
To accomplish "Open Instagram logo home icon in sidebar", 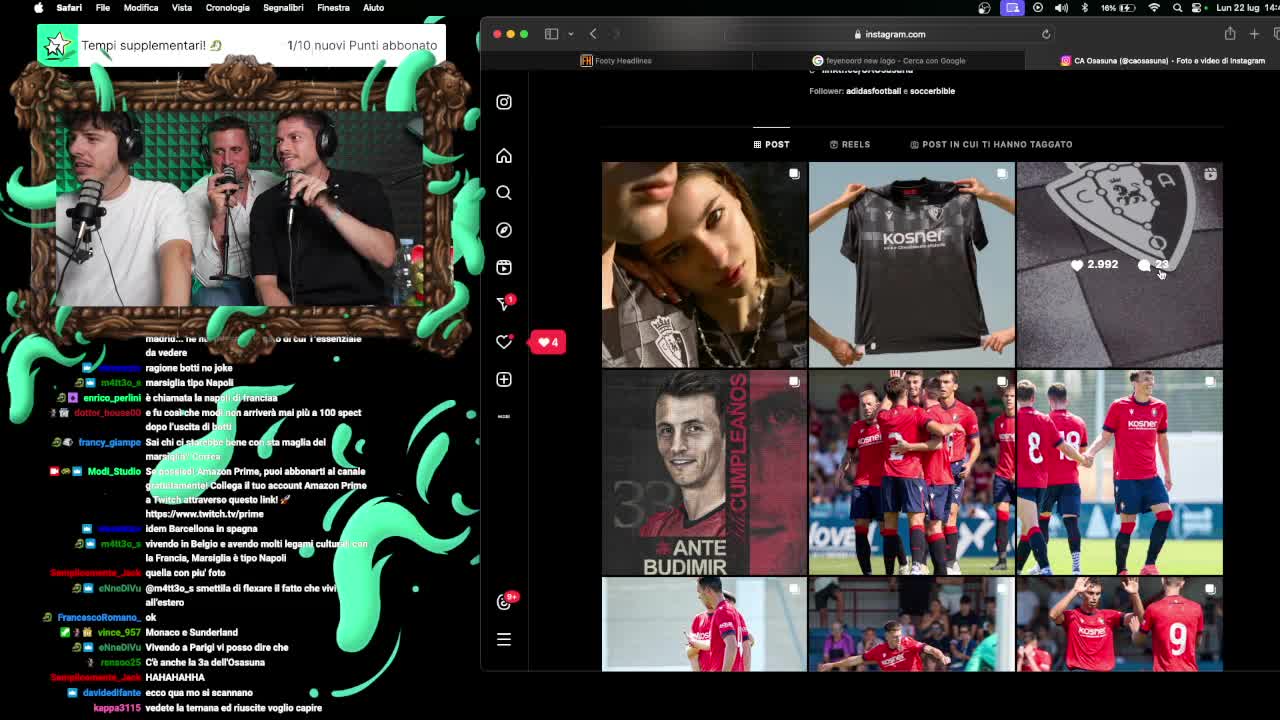I will pos(504,102).
